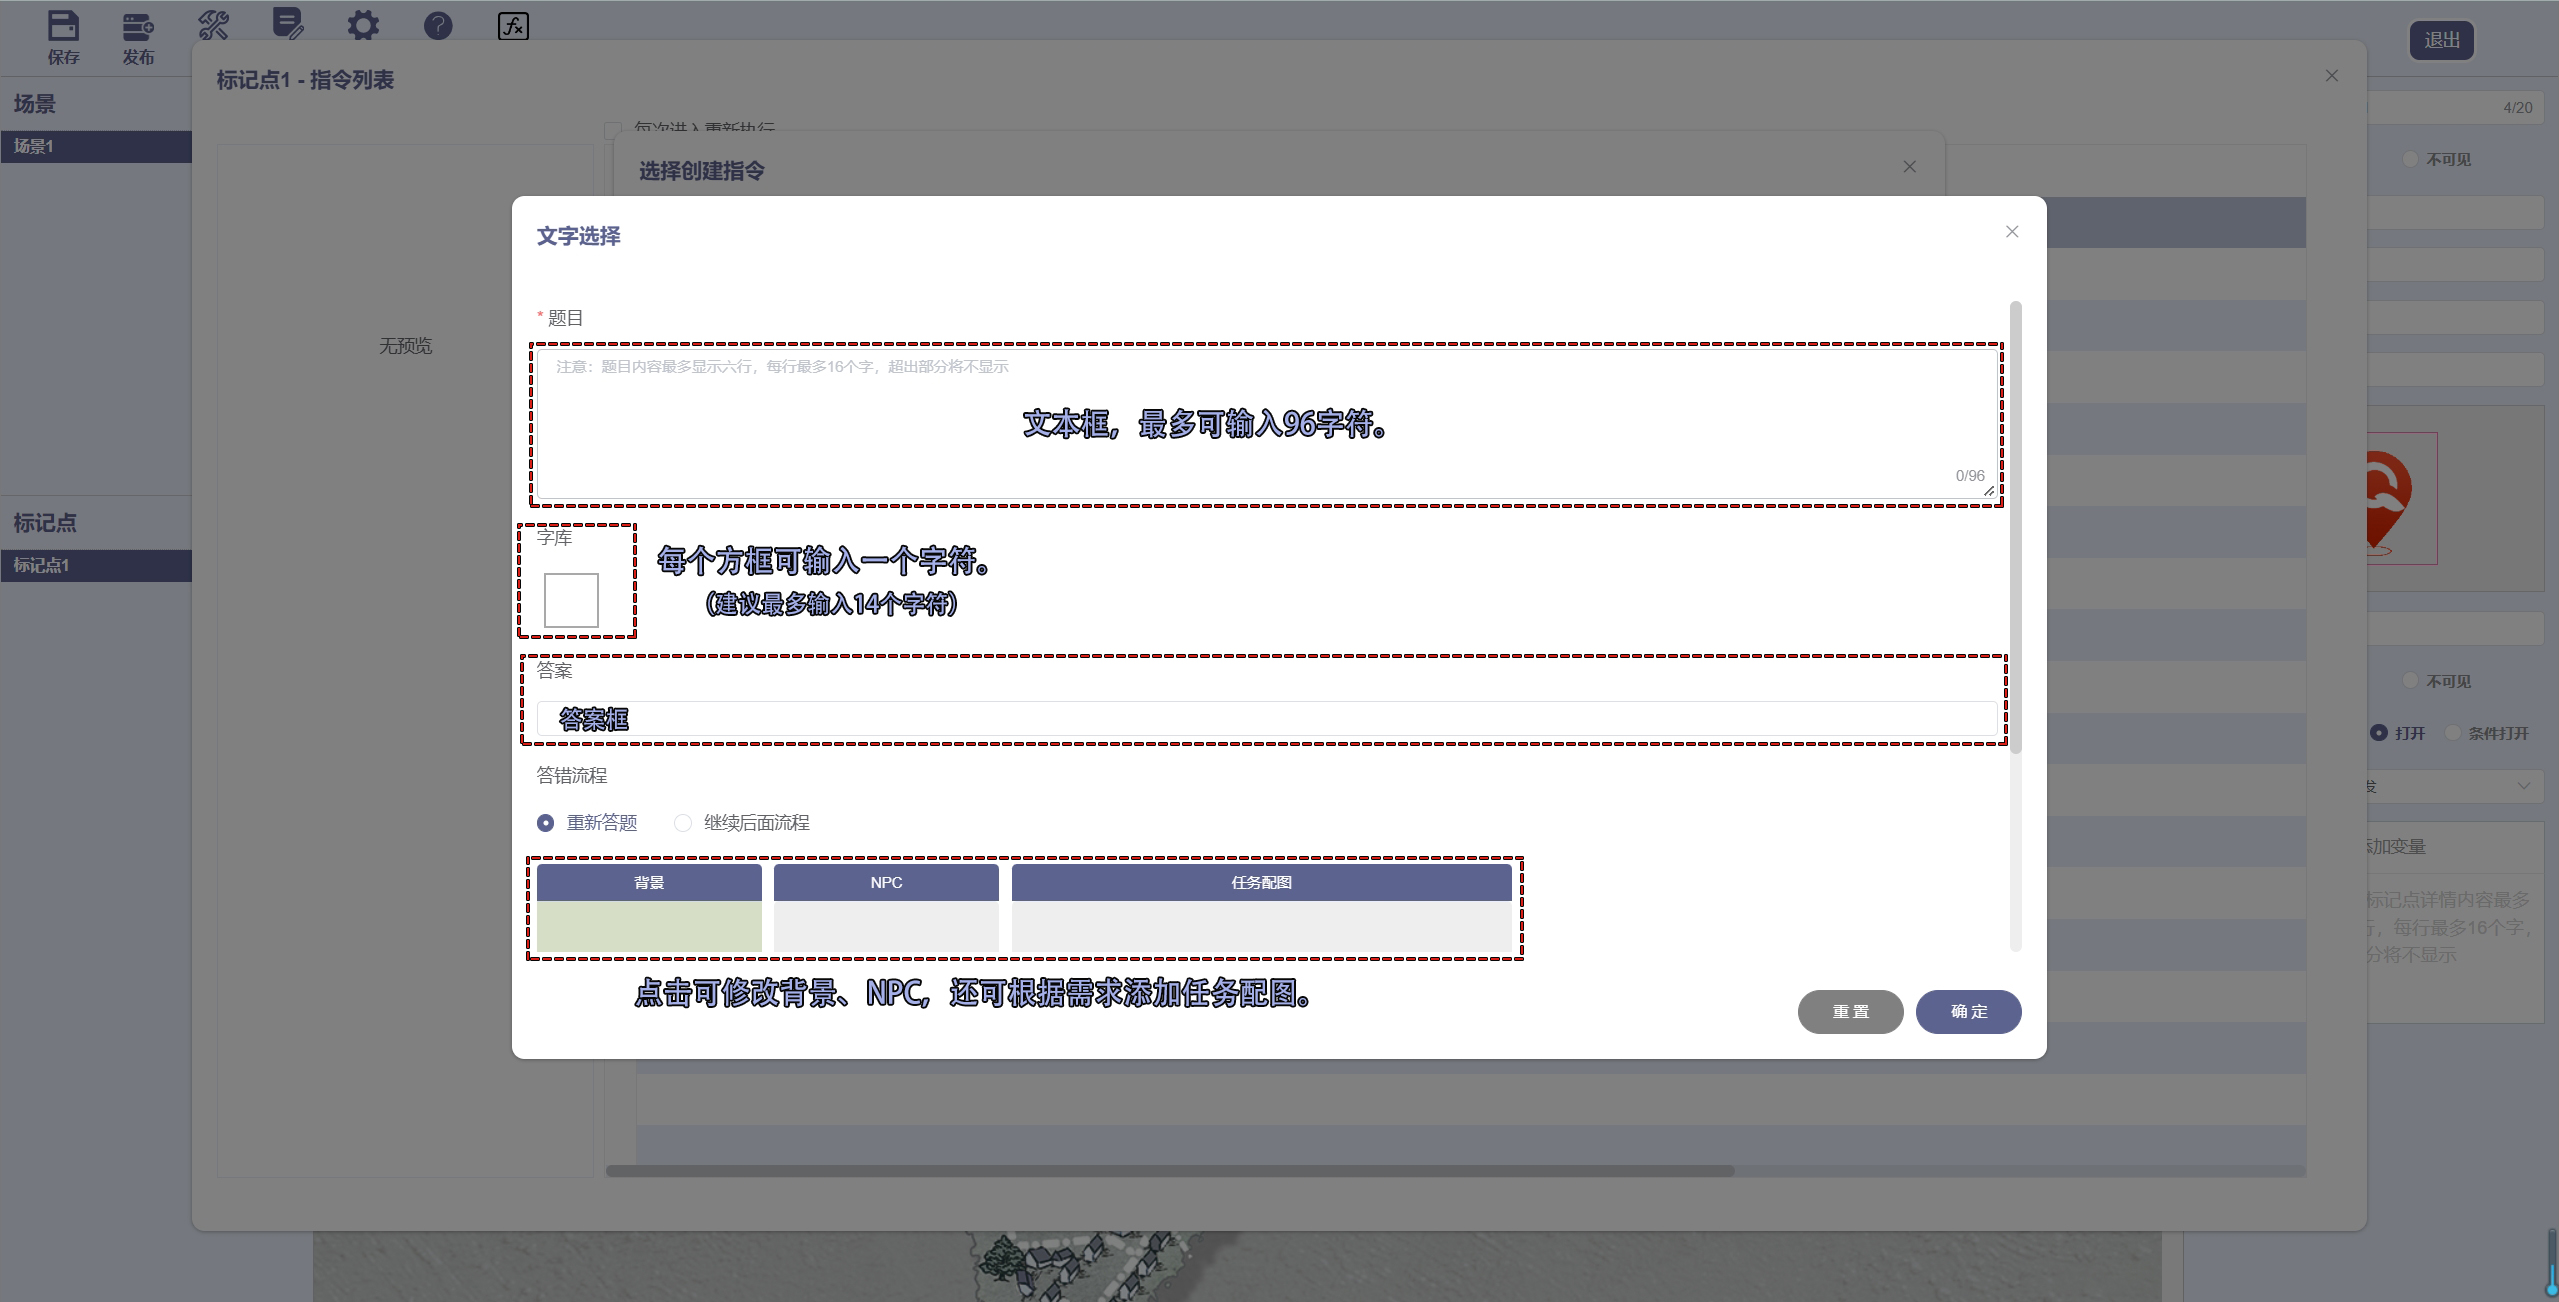Screen dimensions: 2559x1302
Task: Open the gear settings icon
Action: pyautogui.click(x=363, y=26)
